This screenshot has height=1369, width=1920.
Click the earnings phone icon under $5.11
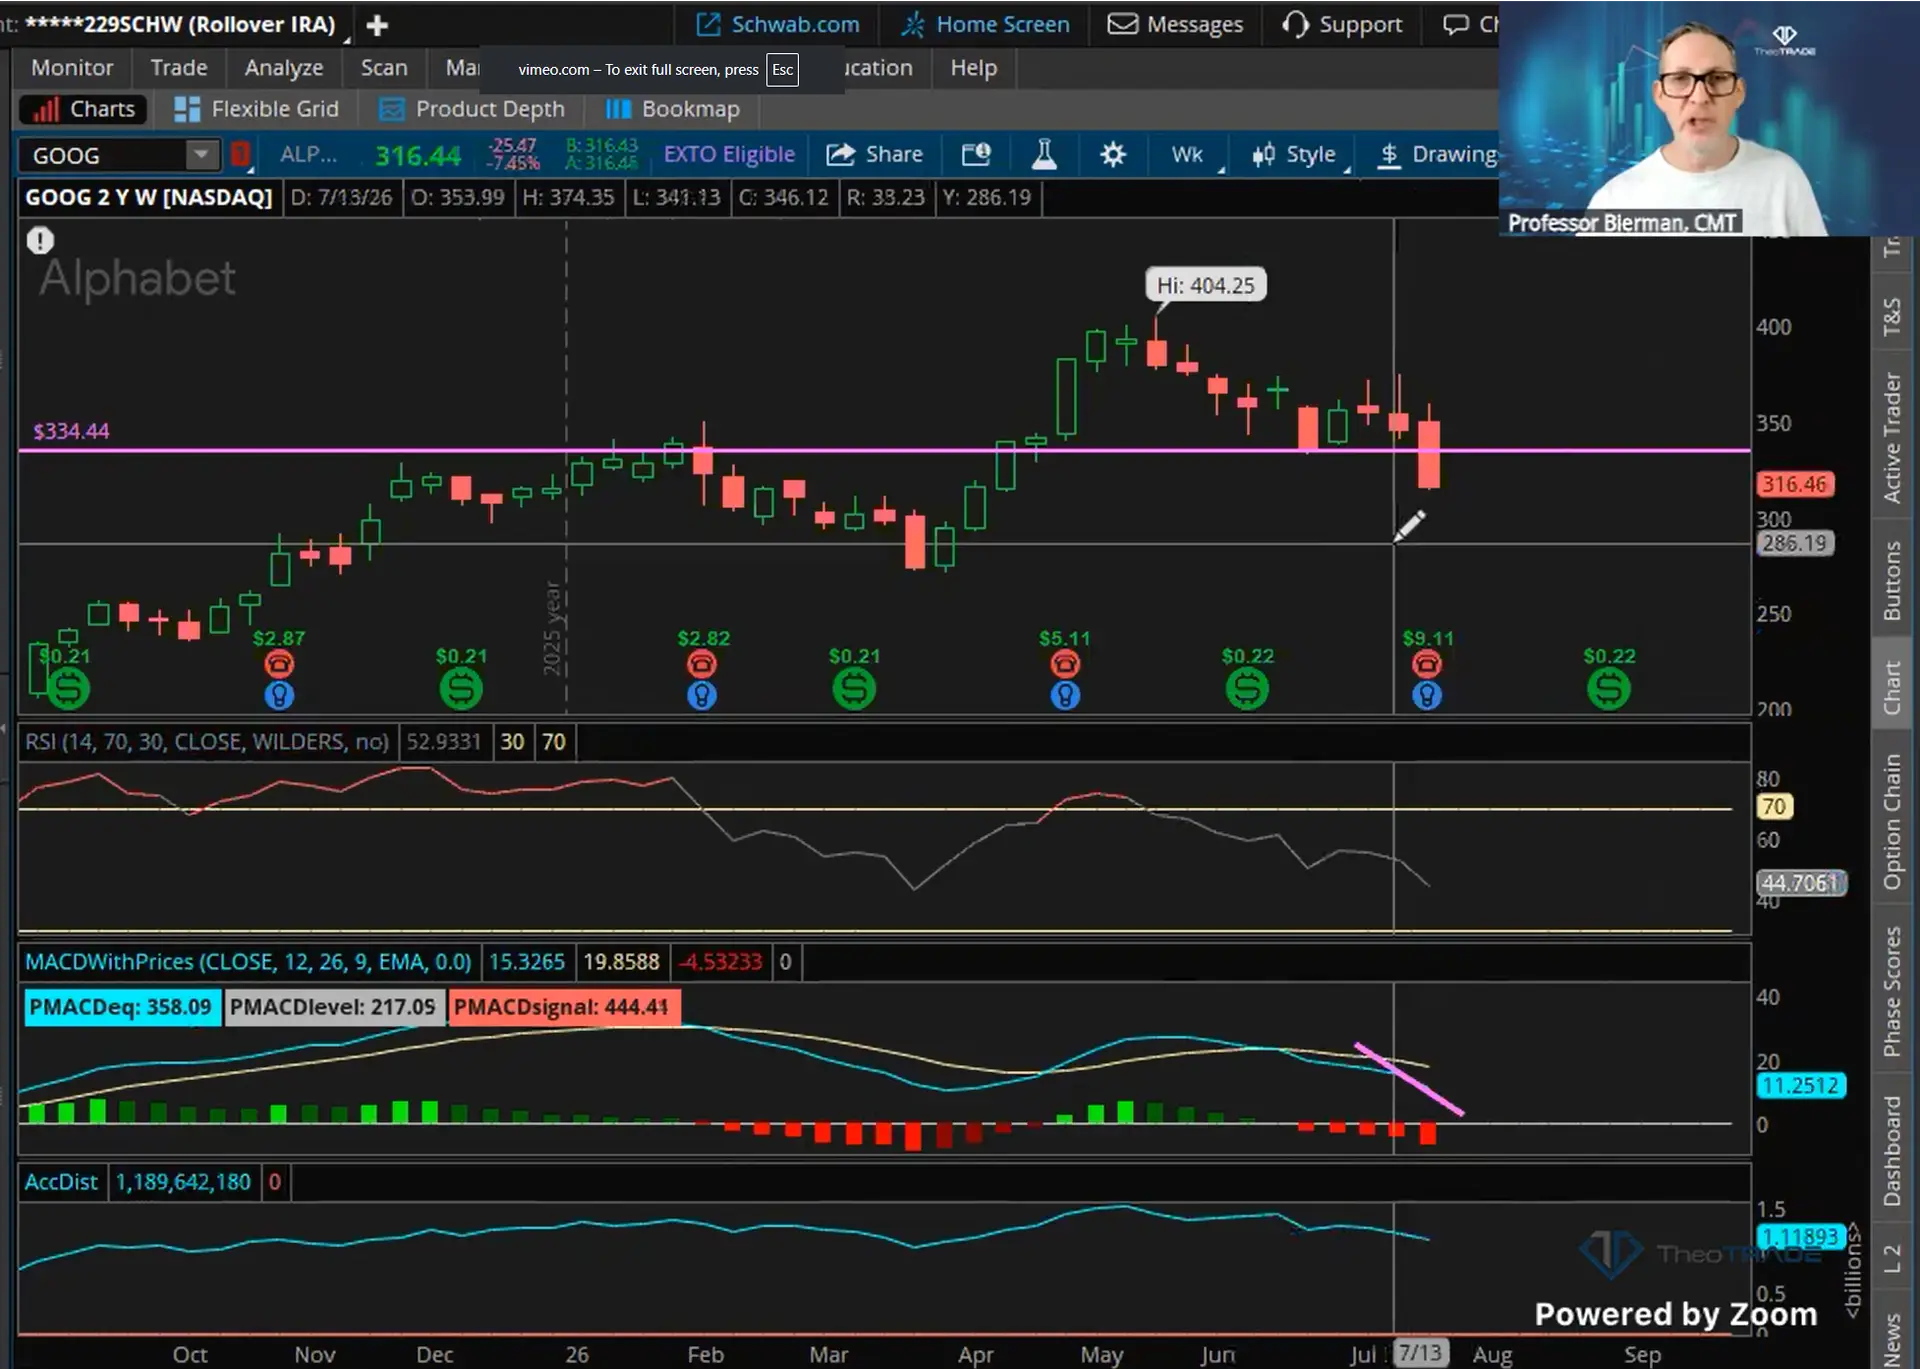[1065, 664]
